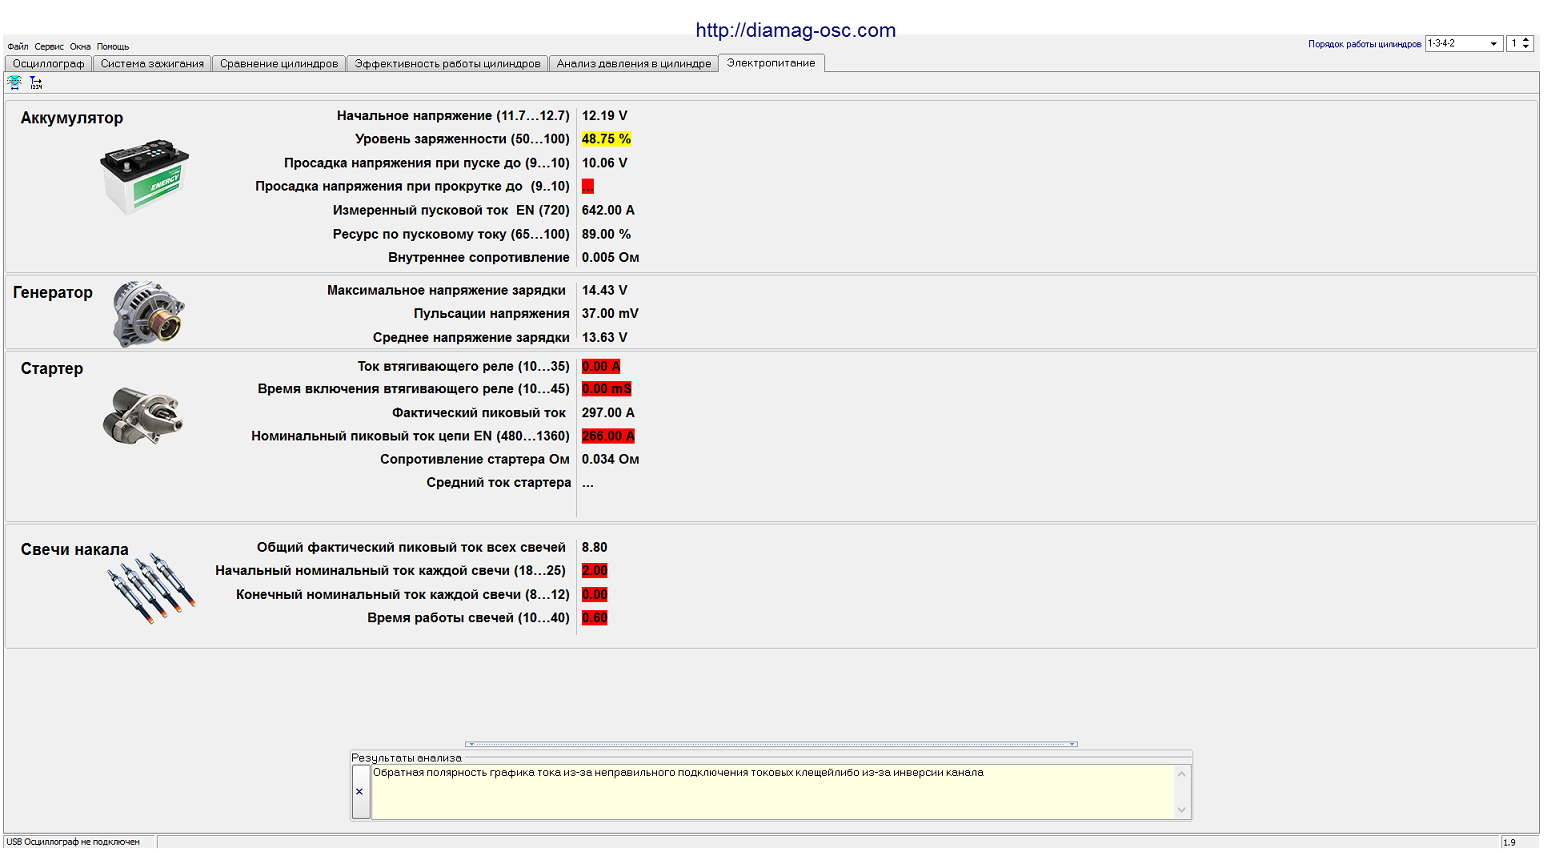1551x852 pixels.
Task: Click the generator alternator image
Action: point(149,314)
